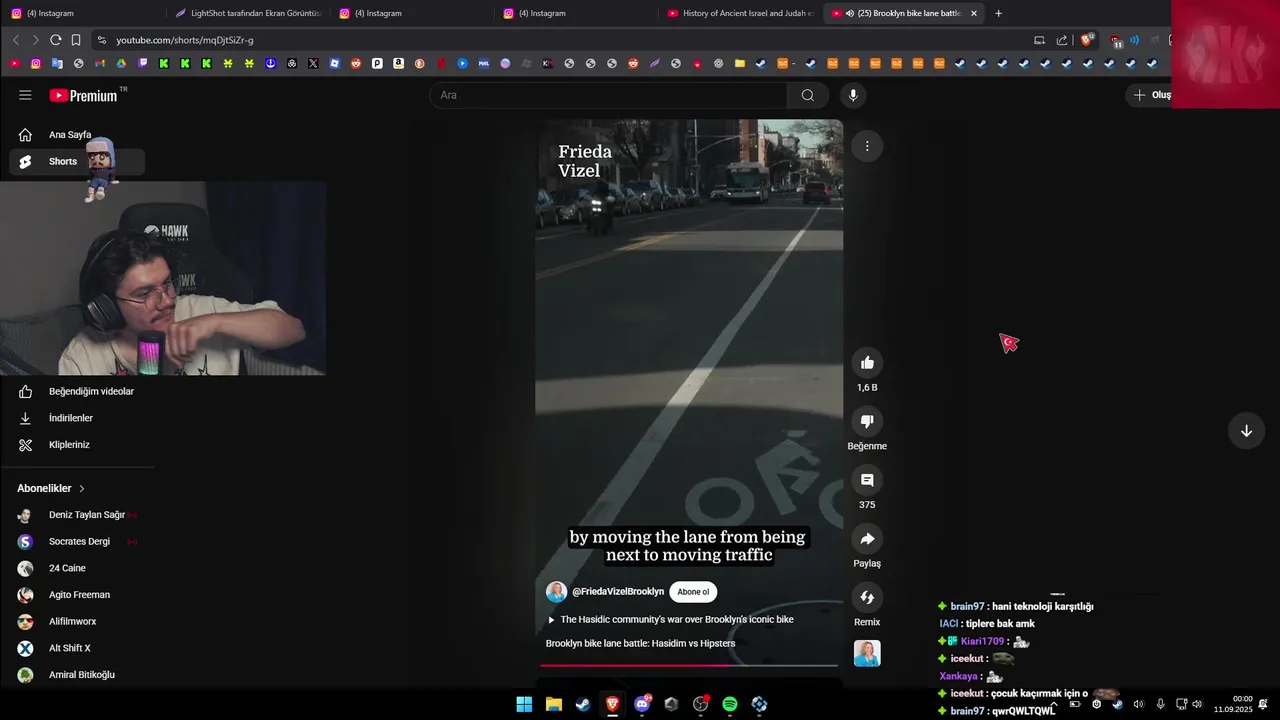Click the Remix icon
The image size is (1280, 720).
click(x=867, y=597)
